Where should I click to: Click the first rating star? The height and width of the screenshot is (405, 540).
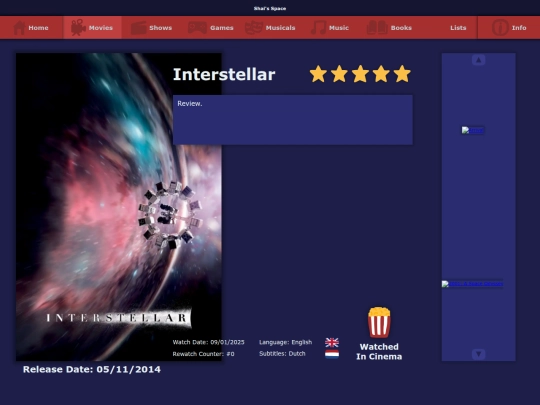[x=318, y=74]
